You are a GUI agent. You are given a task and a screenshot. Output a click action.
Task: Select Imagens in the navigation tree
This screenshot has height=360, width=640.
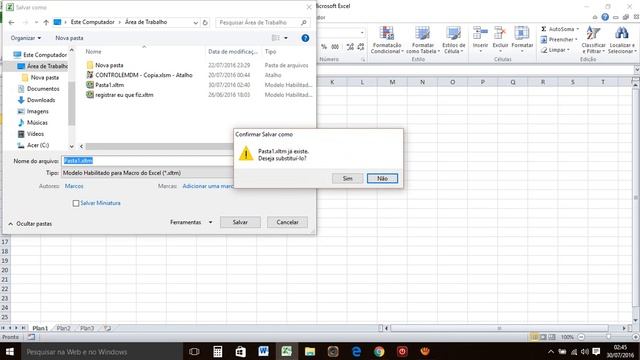click(x=33, y=111)
